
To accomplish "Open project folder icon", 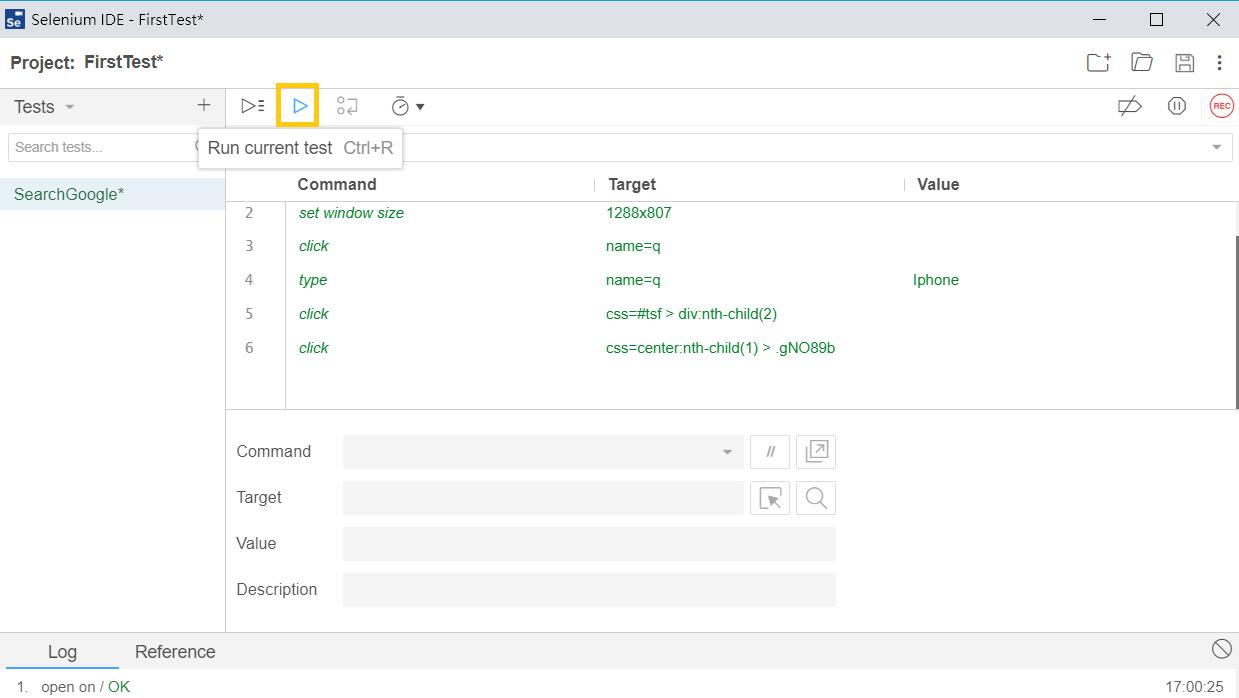I will (1141, 62).
